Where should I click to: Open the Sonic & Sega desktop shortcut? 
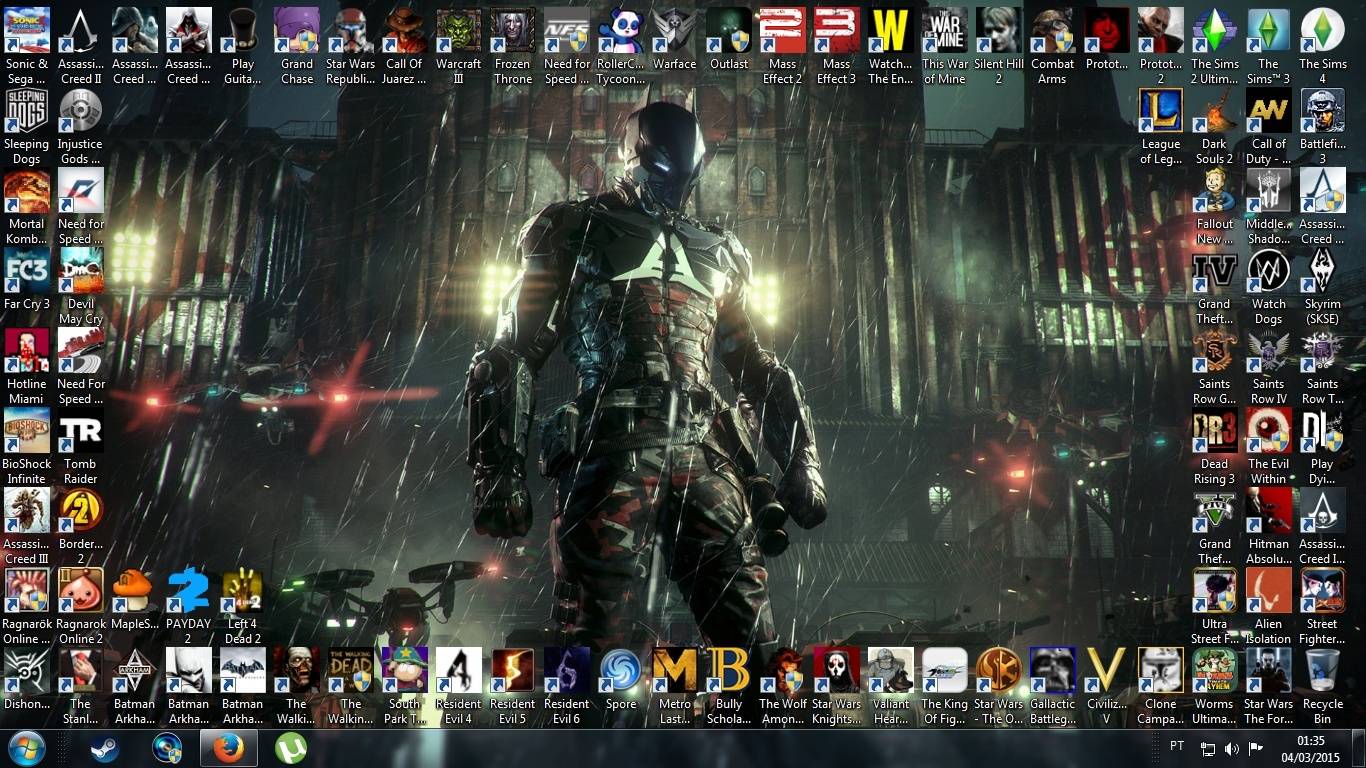point(27,30)
